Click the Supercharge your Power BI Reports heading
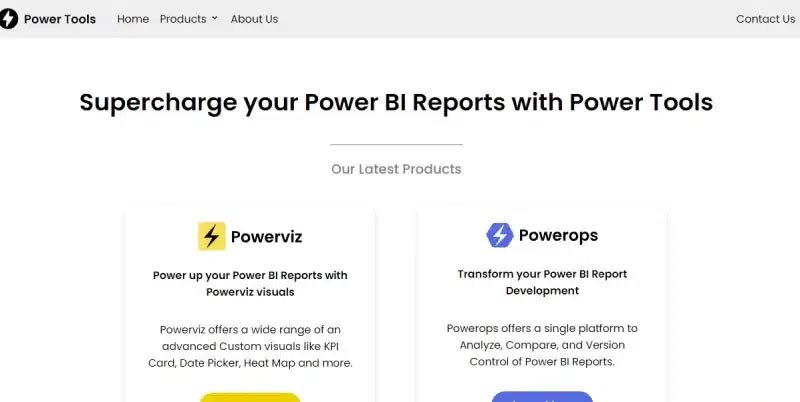The width and height of the screenshot is (800, 402). click(396, 102)
